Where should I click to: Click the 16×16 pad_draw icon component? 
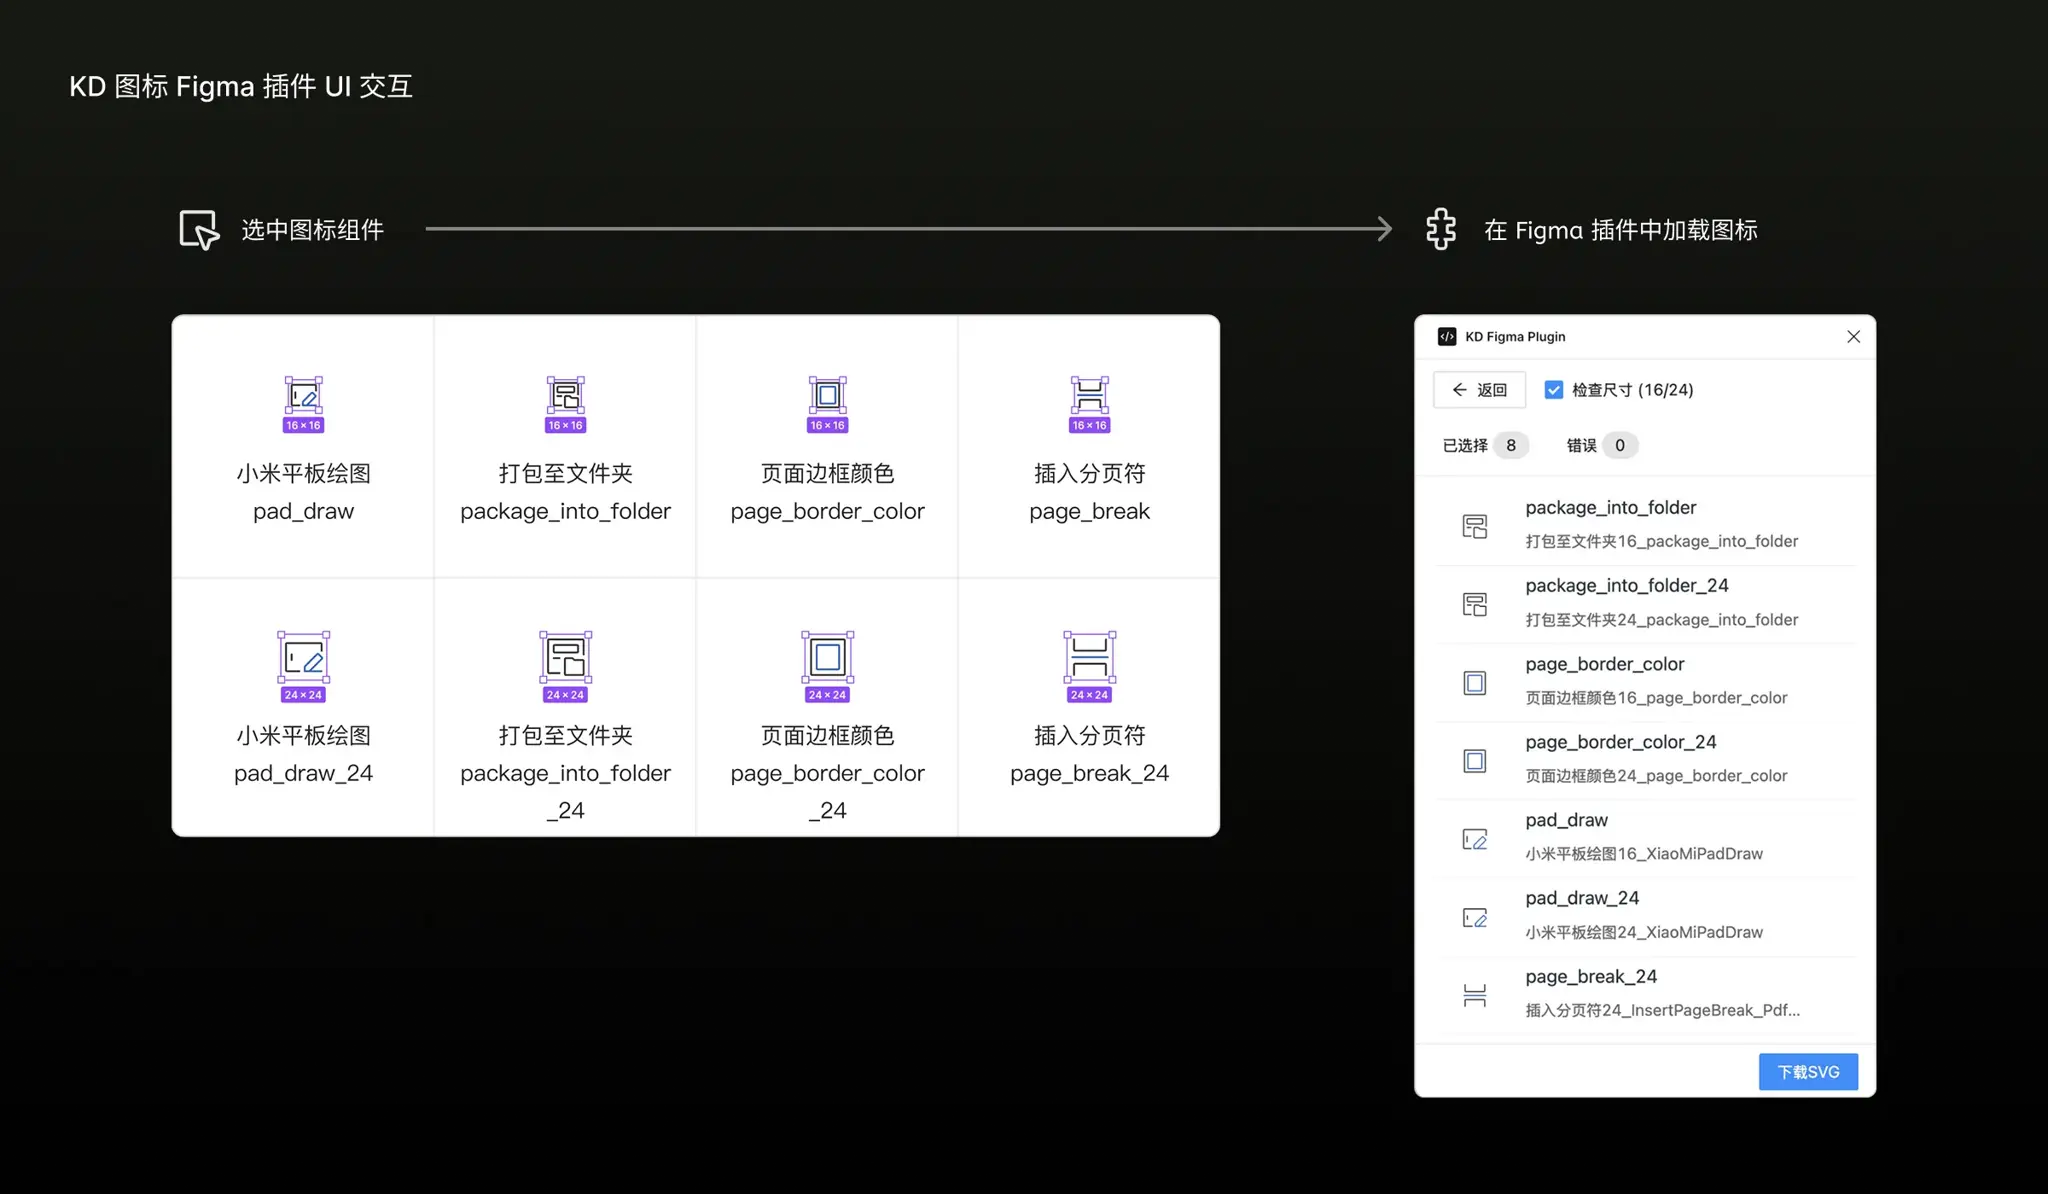pyautogui.click(x=303, y=396)
